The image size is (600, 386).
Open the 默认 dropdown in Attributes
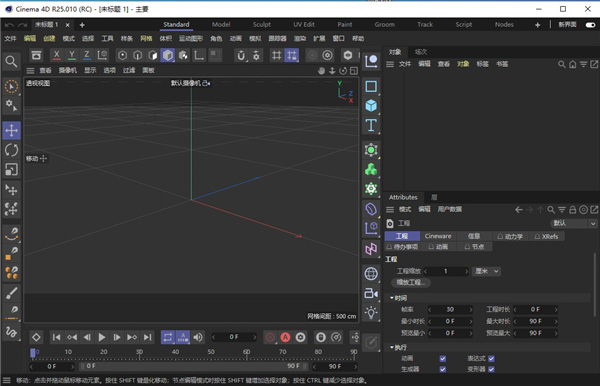click(x=573, y=223)
